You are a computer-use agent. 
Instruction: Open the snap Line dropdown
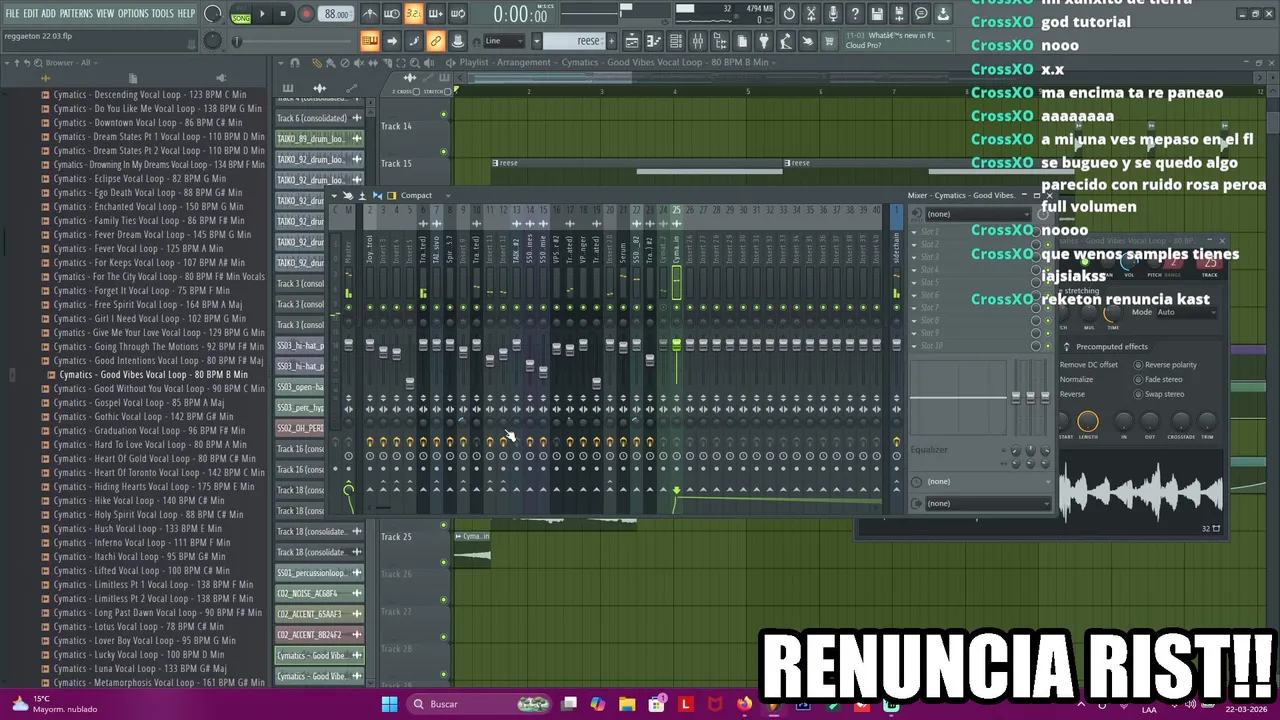pos(504,41)
